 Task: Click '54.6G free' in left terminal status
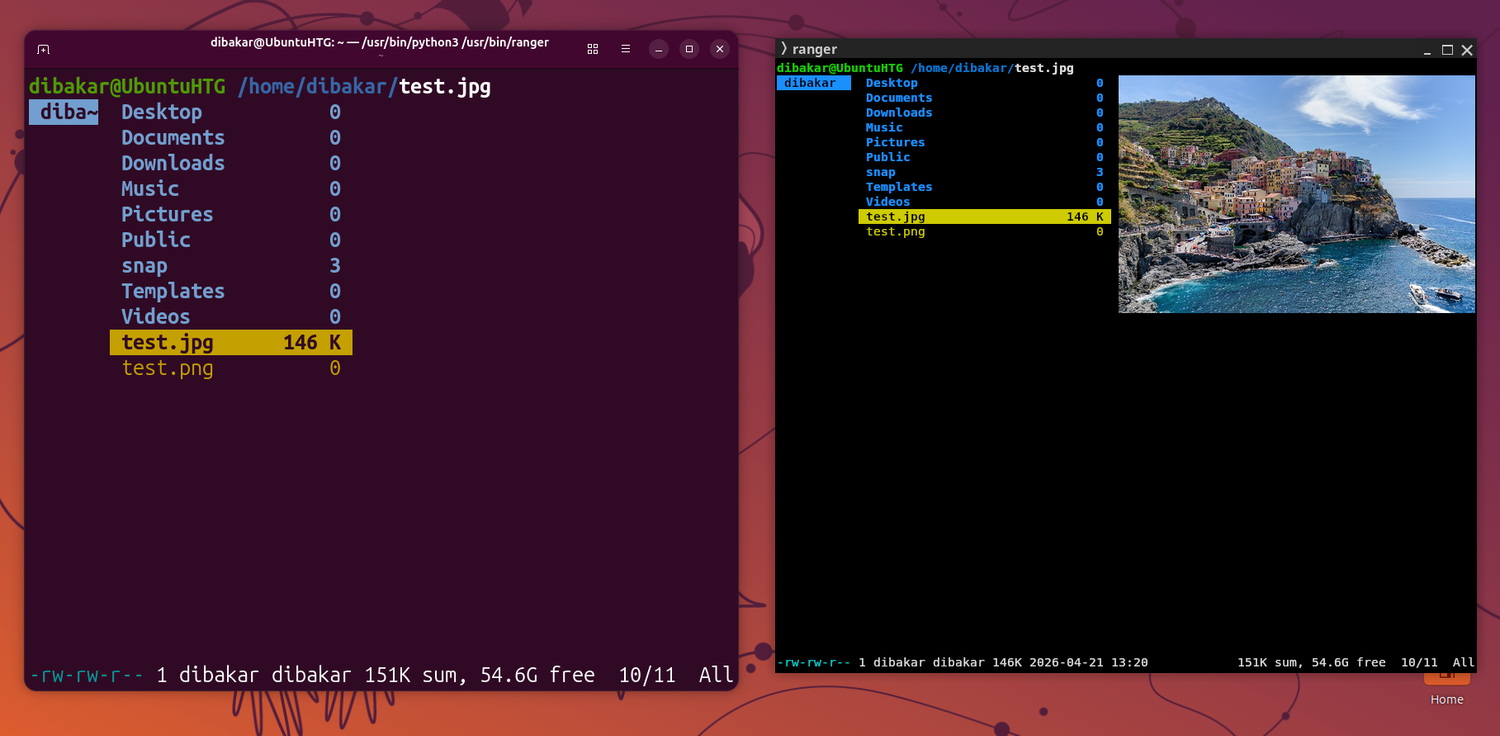pyautogui.click(x=537, y=675)
